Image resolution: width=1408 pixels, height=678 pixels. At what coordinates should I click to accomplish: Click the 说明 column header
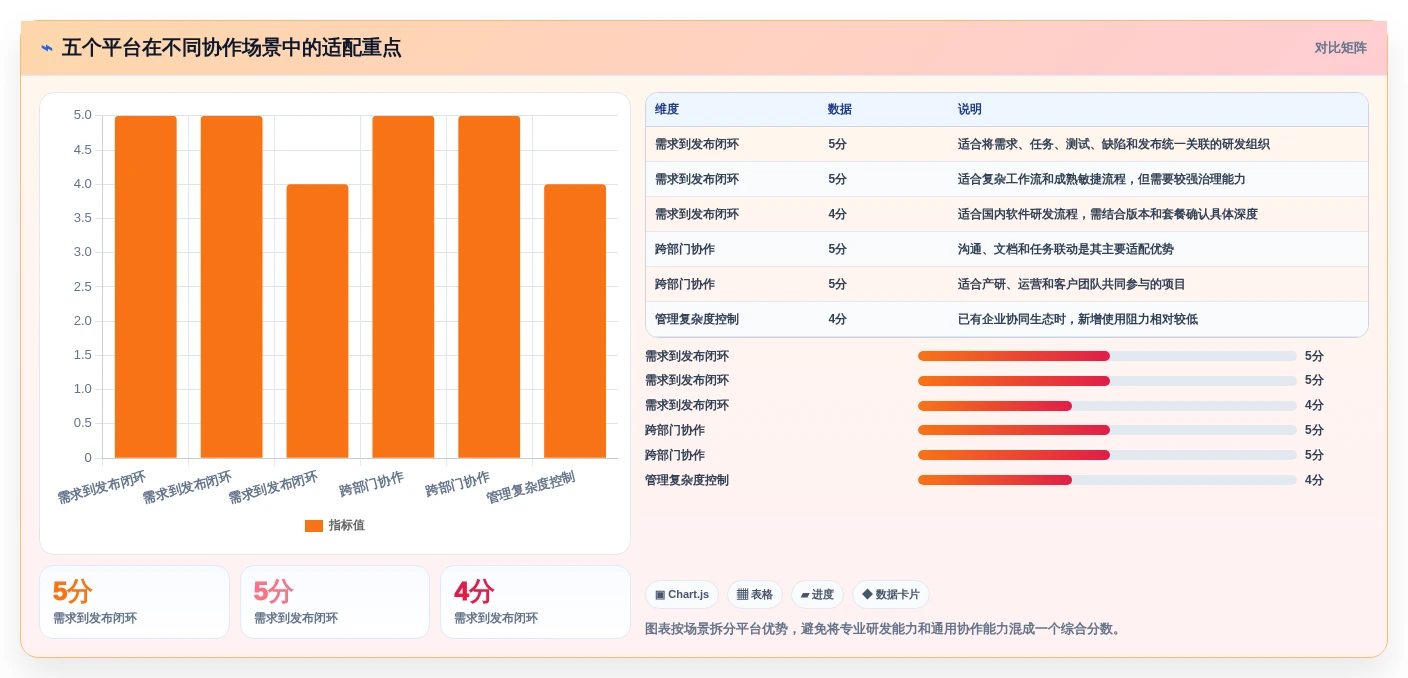pyautogui.click(x=970, y=110)
